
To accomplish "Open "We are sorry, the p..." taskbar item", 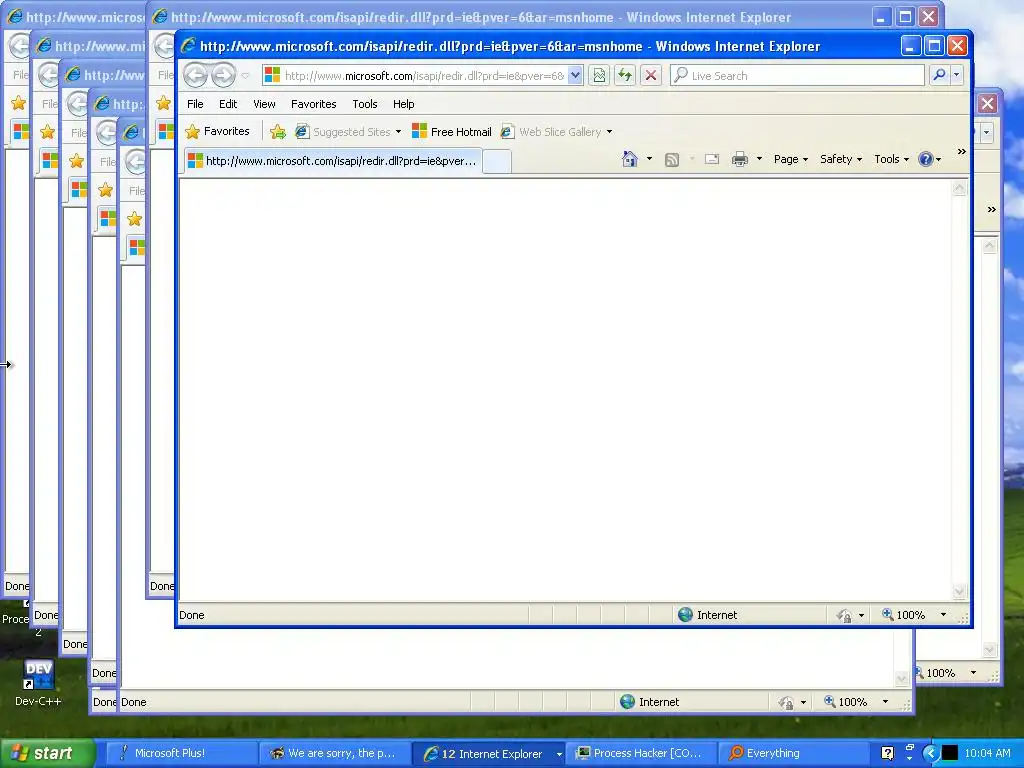I will click(x=334, y=753).
